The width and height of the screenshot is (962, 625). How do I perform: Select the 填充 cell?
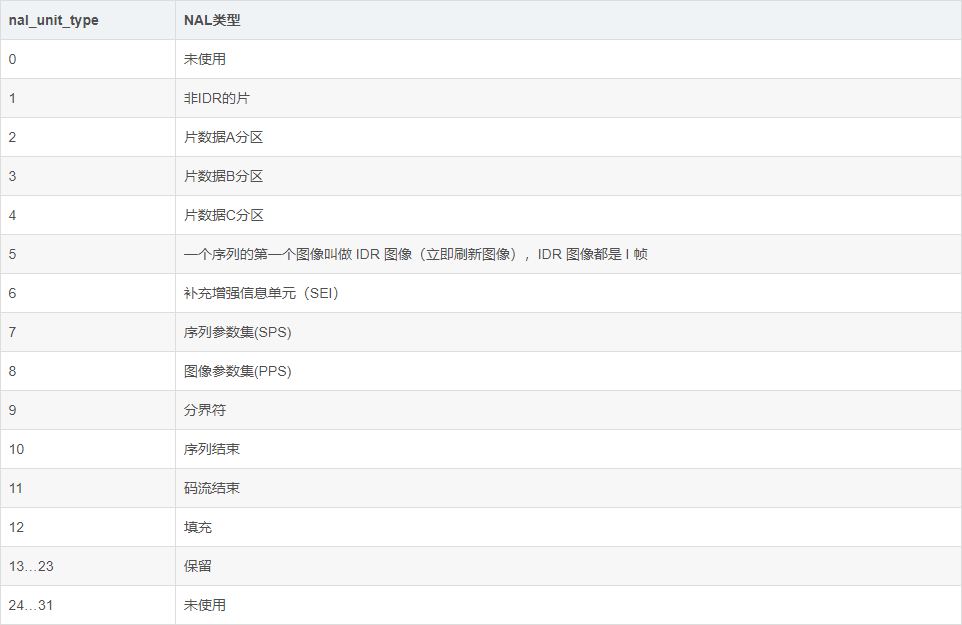point(569,527)
